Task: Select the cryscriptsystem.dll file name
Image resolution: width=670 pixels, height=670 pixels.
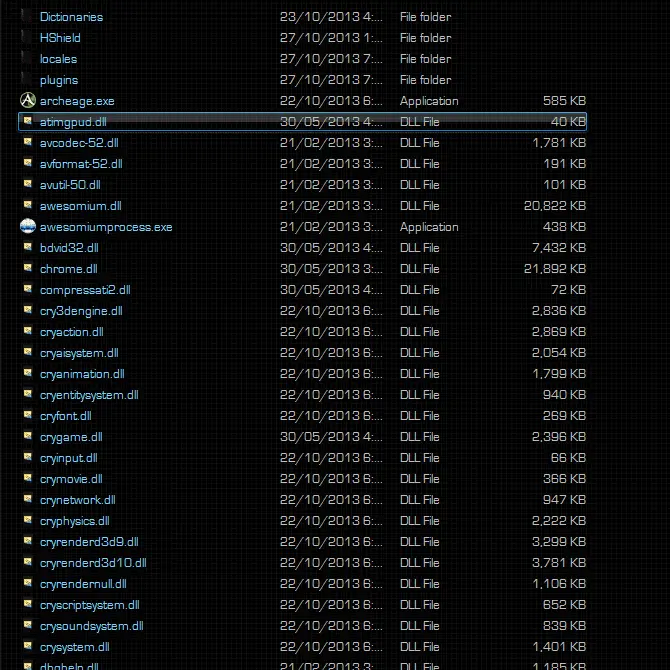Action: click(x=90, y=605)
